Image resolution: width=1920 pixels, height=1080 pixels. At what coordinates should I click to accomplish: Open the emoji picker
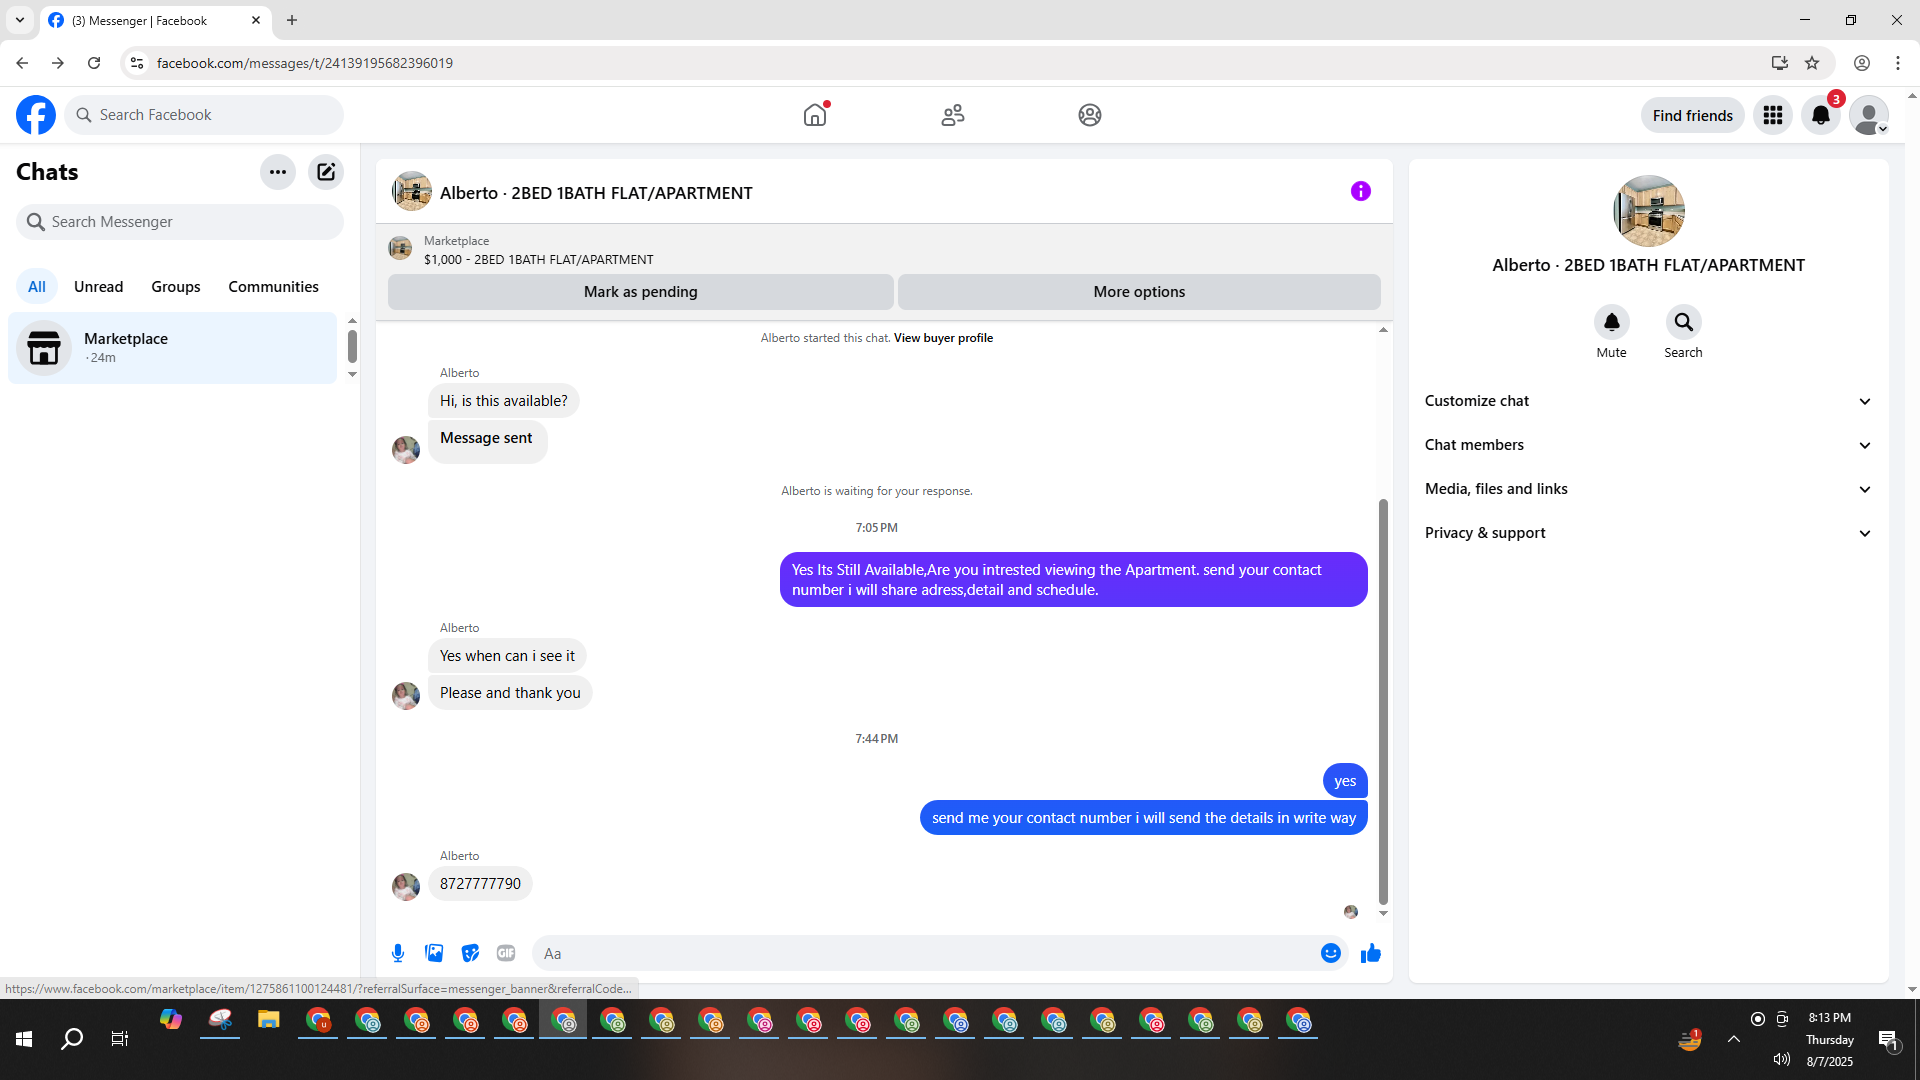pos(1331,953)
